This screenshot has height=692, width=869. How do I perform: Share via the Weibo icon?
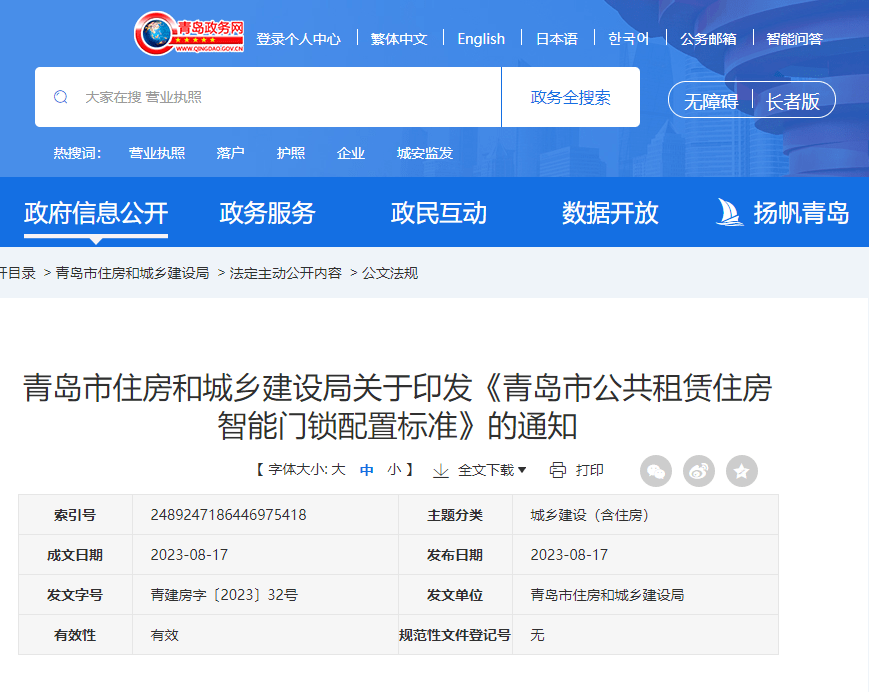(x=699, y=471)
